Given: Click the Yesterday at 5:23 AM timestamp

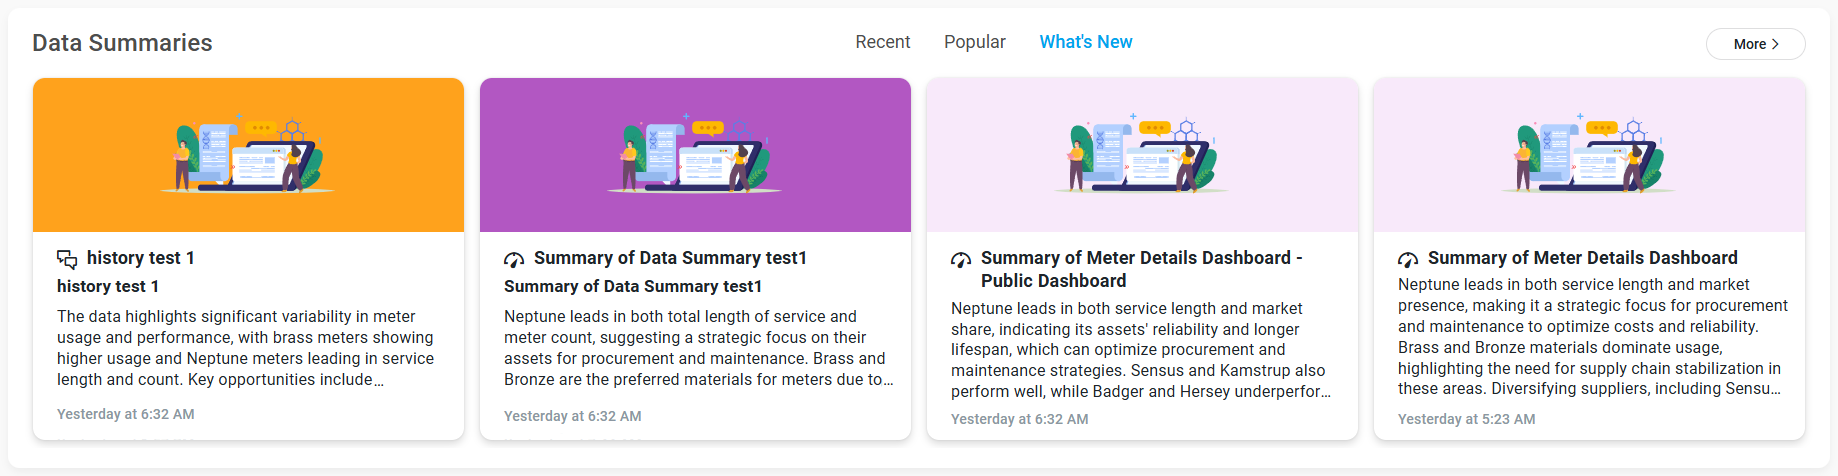Looking at the screenshot, I should click(1466, 419).
